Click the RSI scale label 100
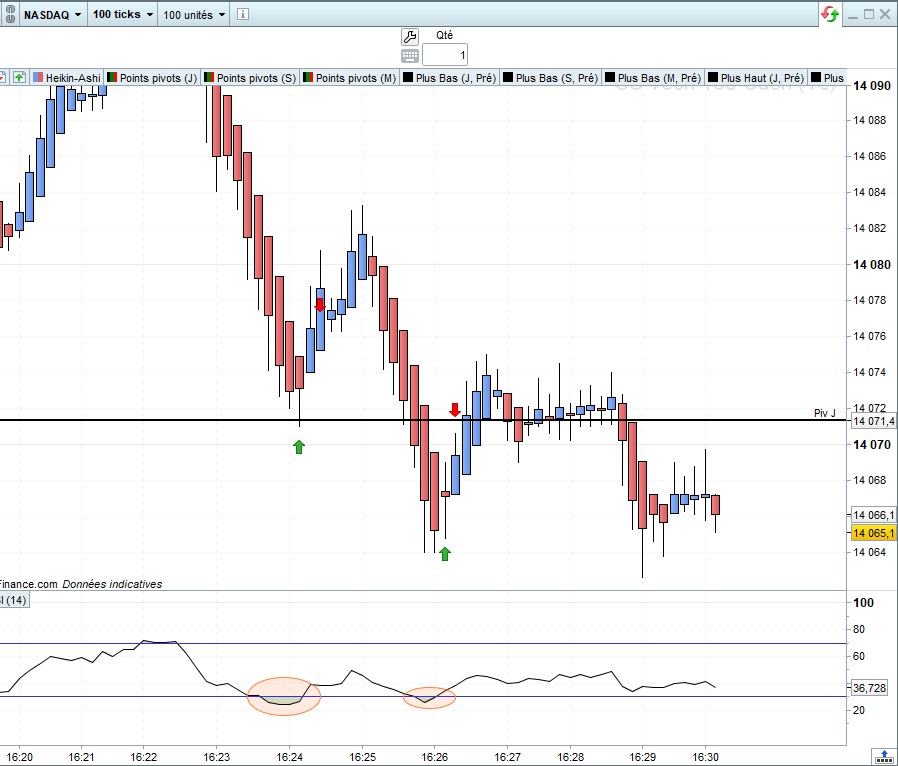Screen dimensions: 898x766 [x=863, y=602]
